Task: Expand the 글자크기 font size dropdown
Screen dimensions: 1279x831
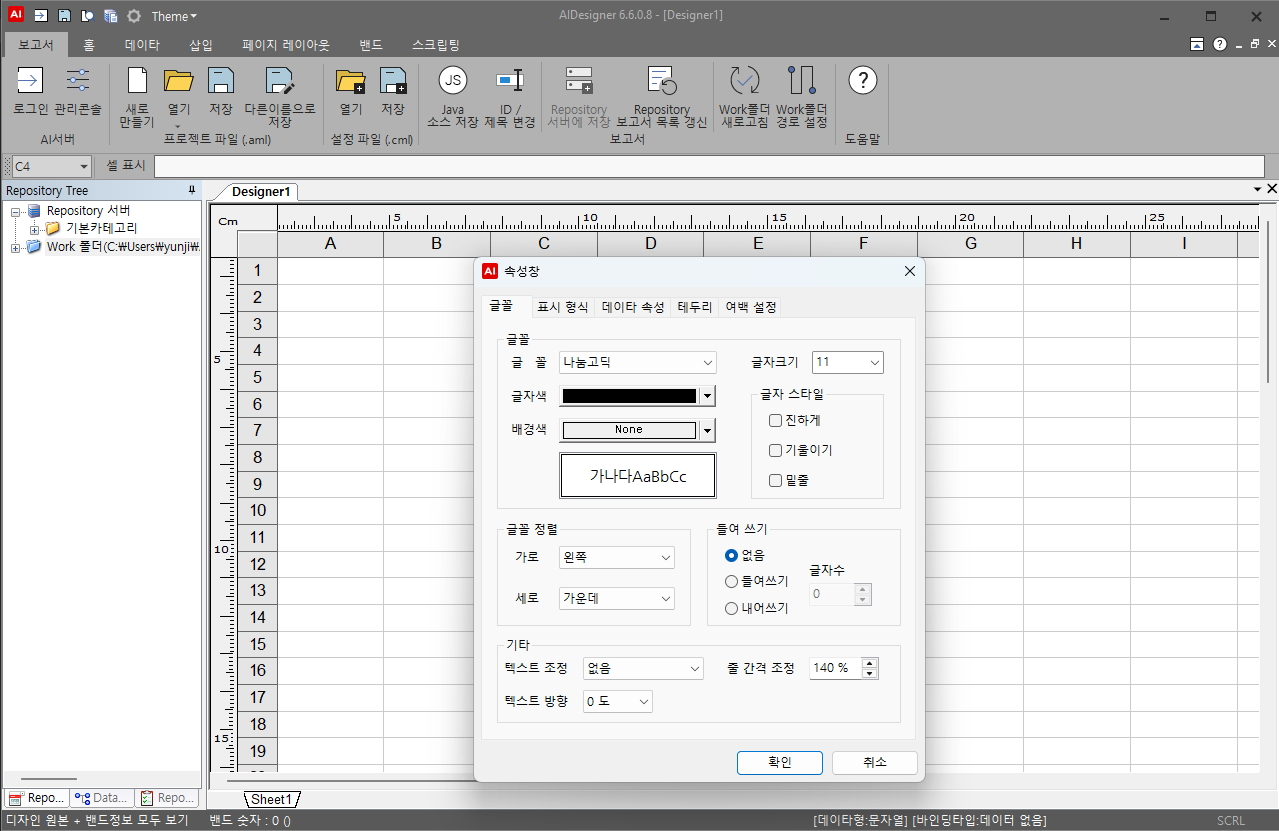Action: [x=847, y=362]
